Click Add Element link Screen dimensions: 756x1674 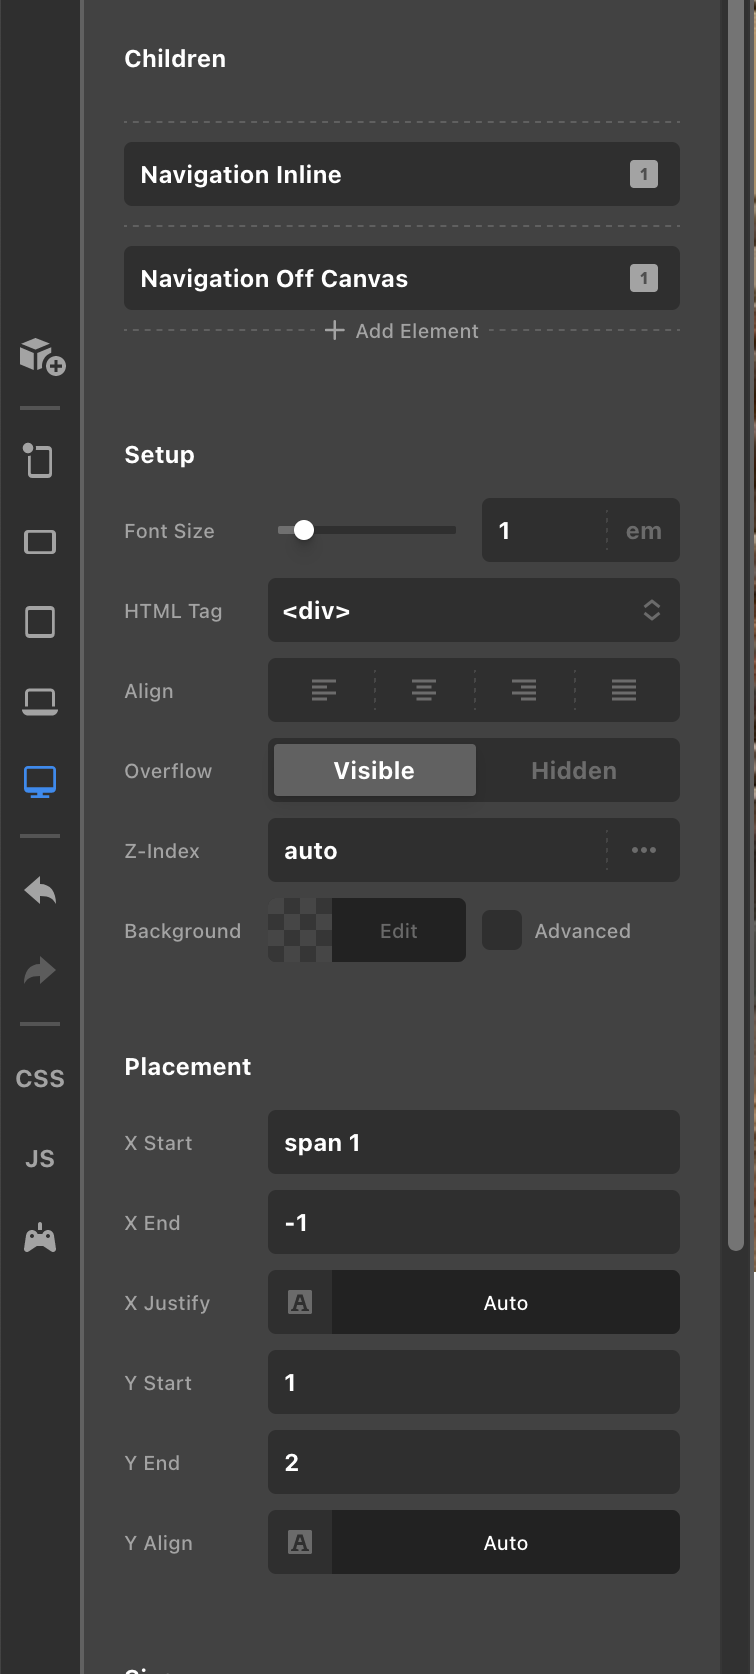click(403, 331)
